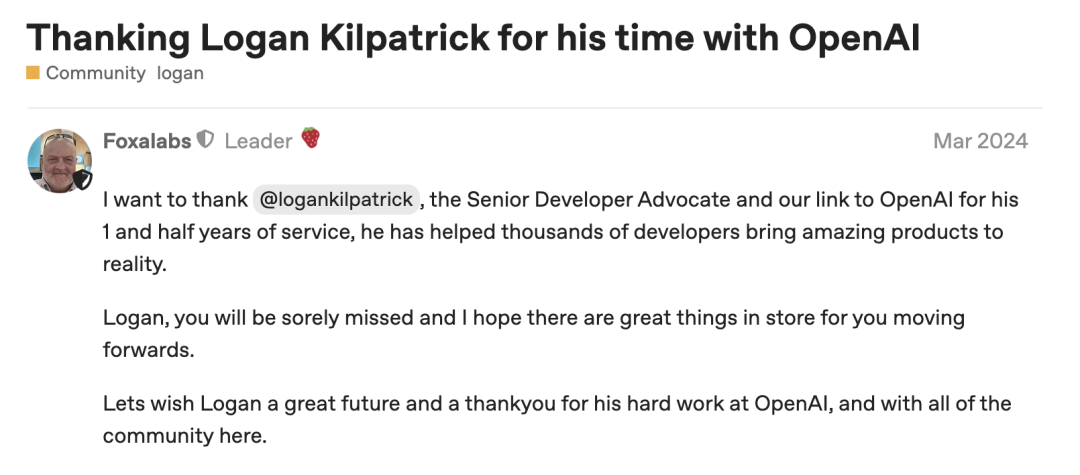
Task: Open the strawberry flair icon beside Leader
Action: click(311, 138)
